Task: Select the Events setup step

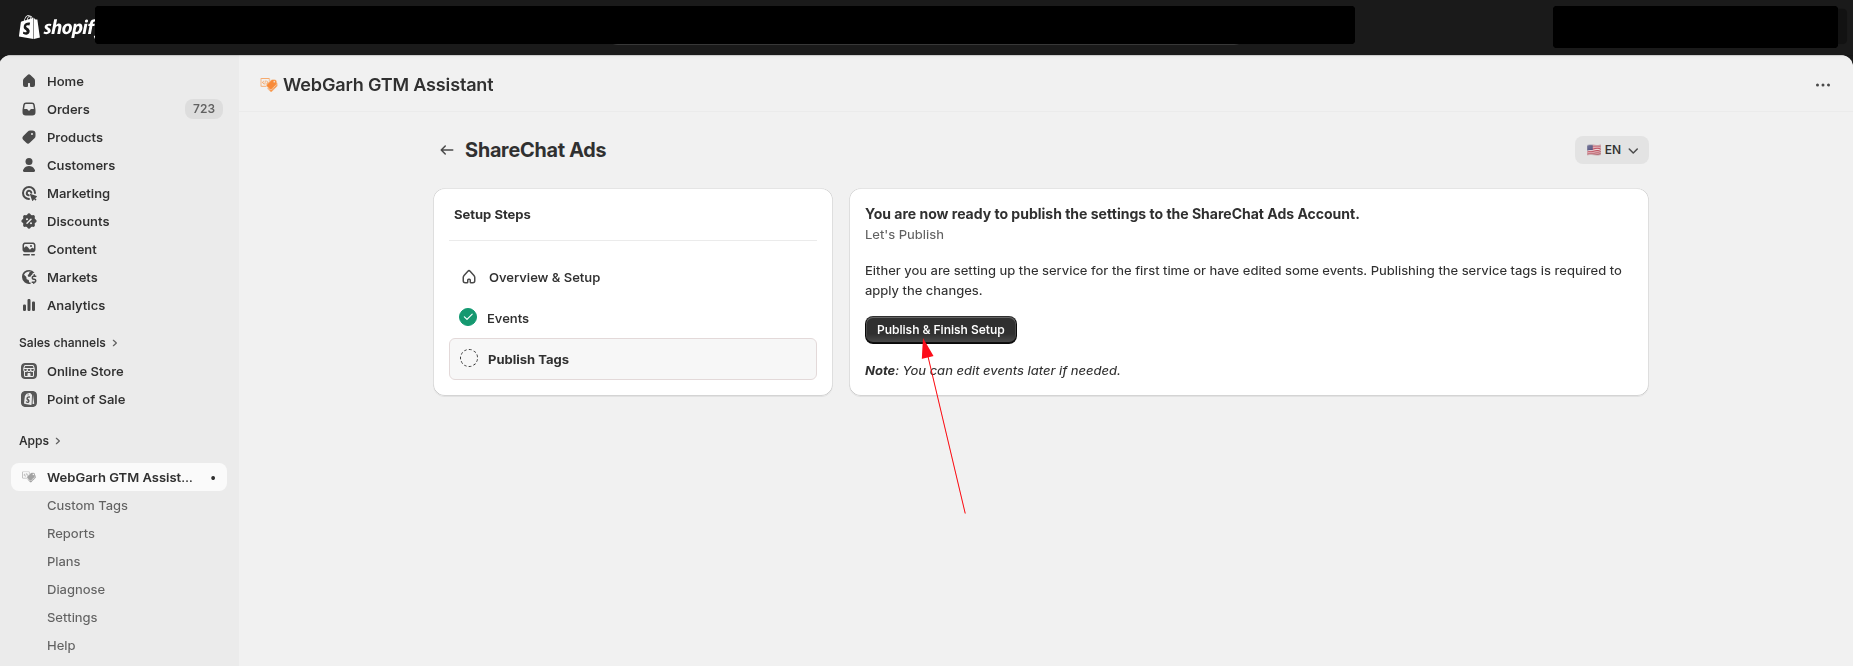Action: click(x=633, y=318)
